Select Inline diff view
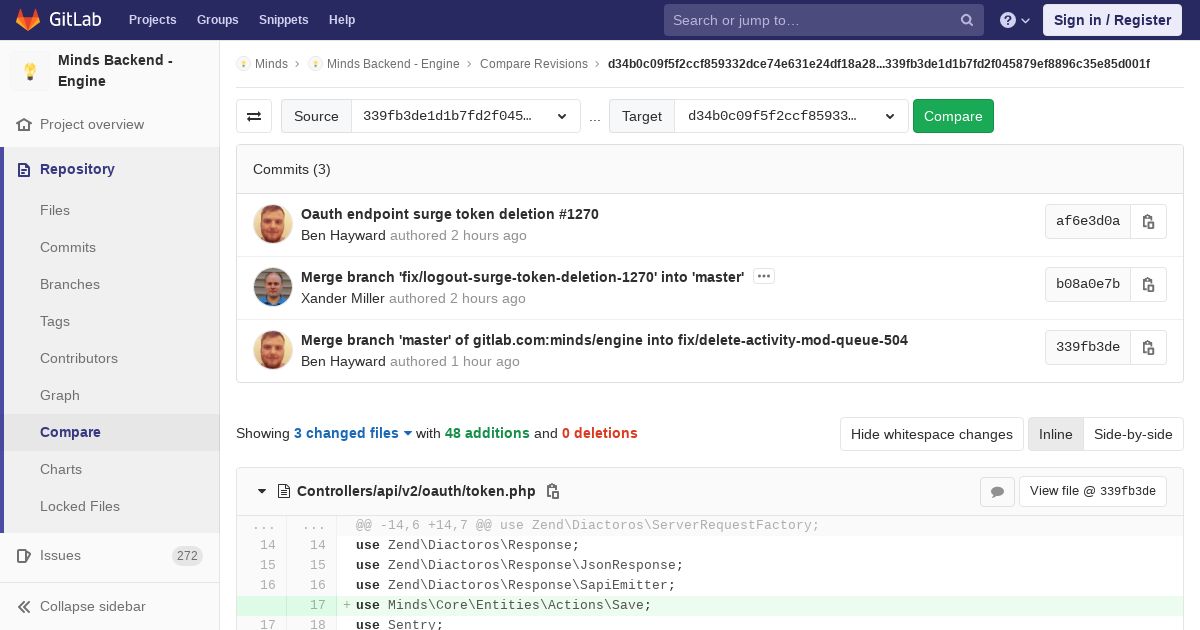This screenshot has width=1200, height=630. point(1055,434)
